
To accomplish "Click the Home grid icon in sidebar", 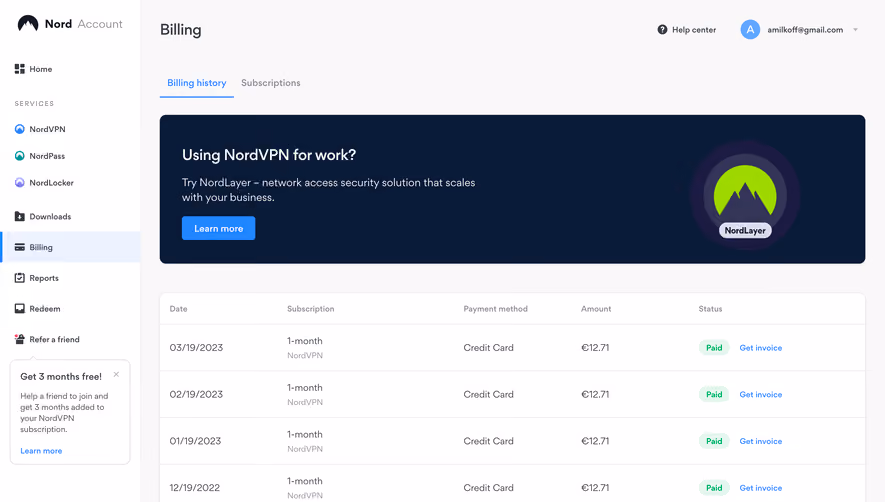I will 20,69.
